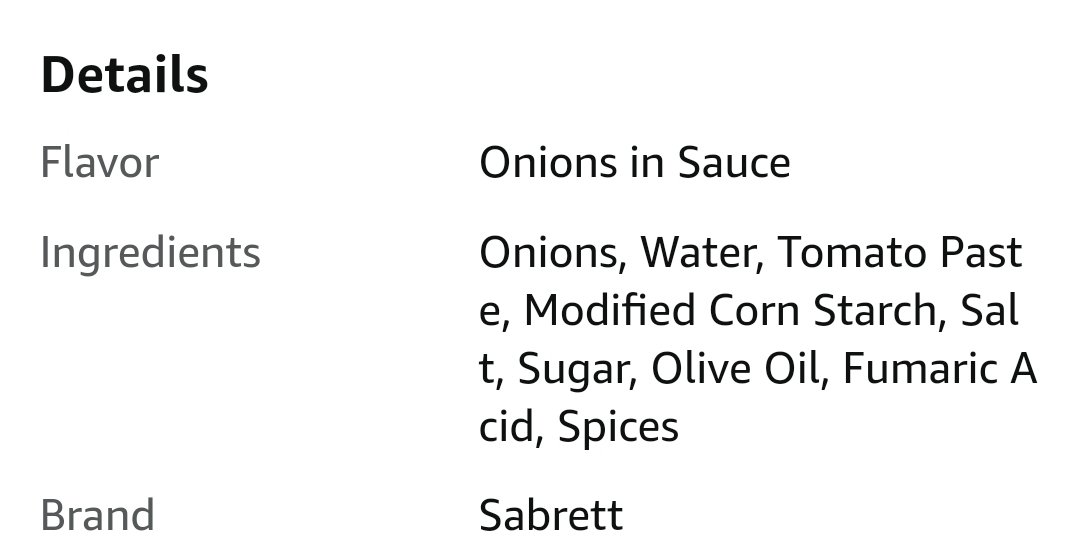Click Olive Oil in the ingredients list
Screen dimensions: 1079x550
[735, 368]
